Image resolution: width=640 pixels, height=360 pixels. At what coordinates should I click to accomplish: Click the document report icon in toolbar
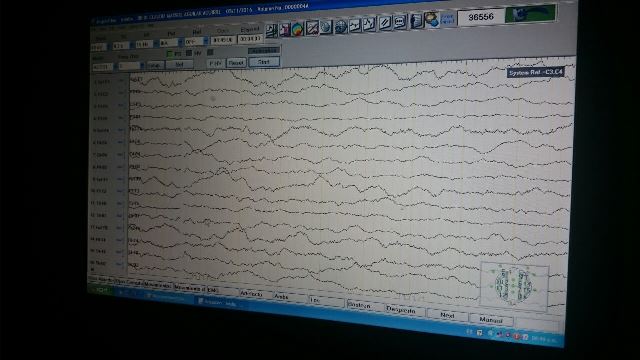(416, 21)
